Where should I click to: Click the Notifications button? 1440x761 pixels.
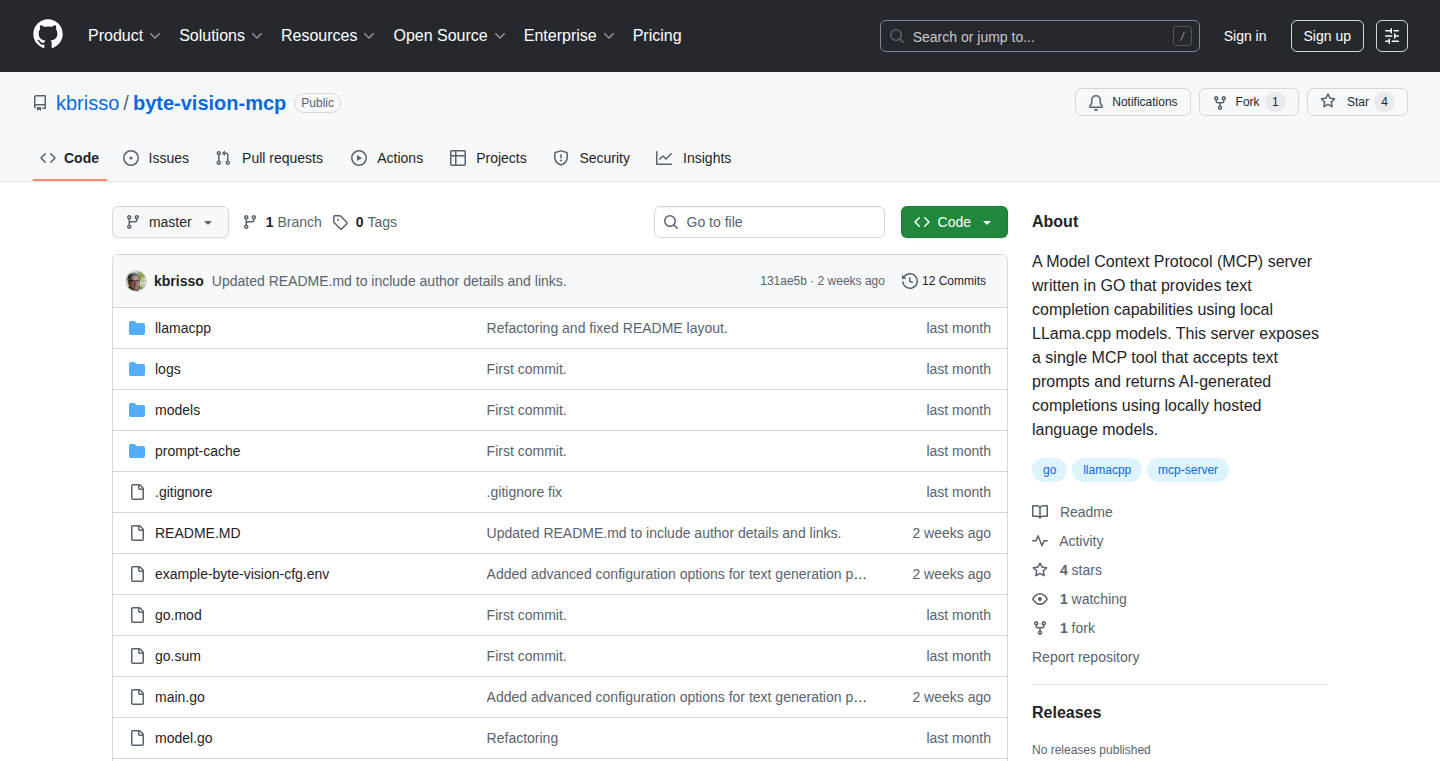(1133, 102)
